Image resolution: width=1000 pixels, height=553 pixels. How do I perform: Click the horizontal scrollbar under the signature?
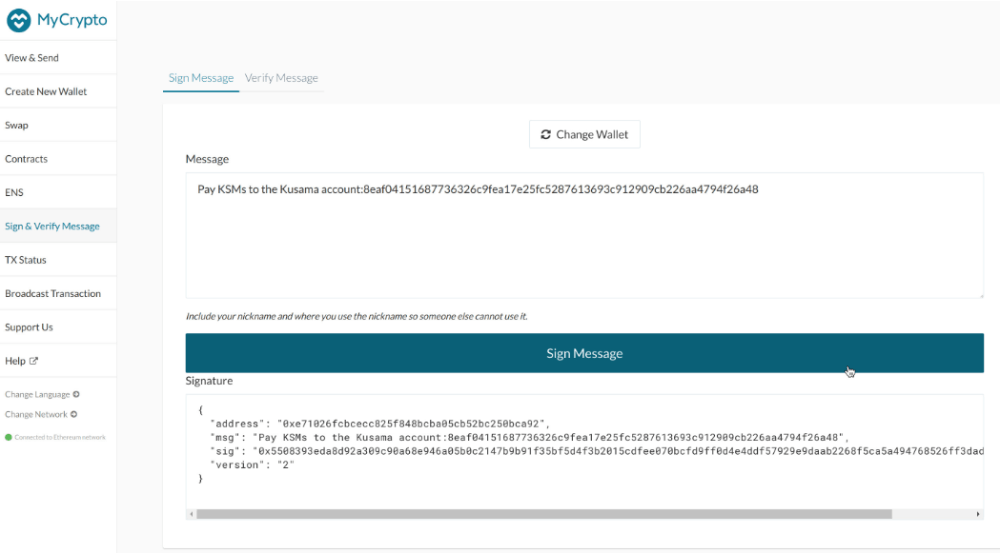[x=544, y=514]
